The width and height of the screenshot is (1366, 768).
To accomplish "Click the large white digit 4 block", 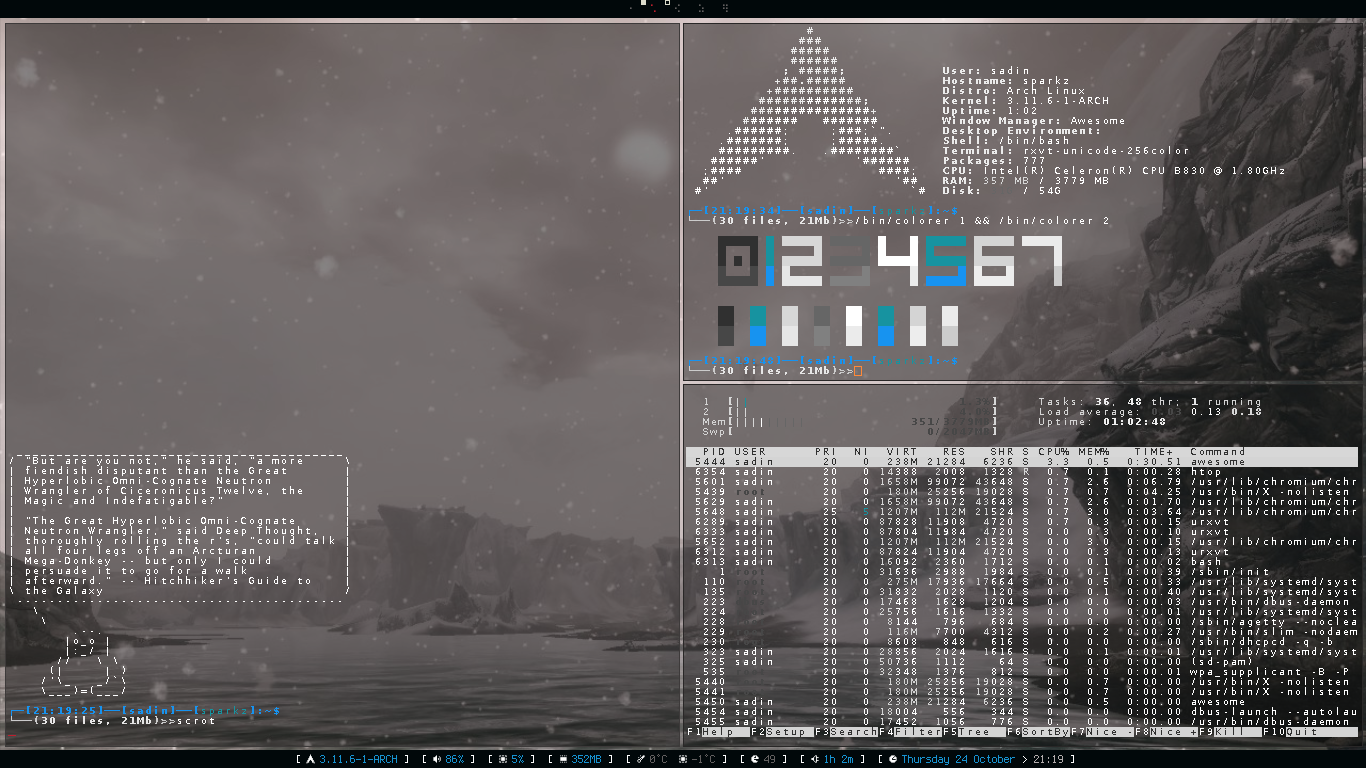I will tap(898, 261).
